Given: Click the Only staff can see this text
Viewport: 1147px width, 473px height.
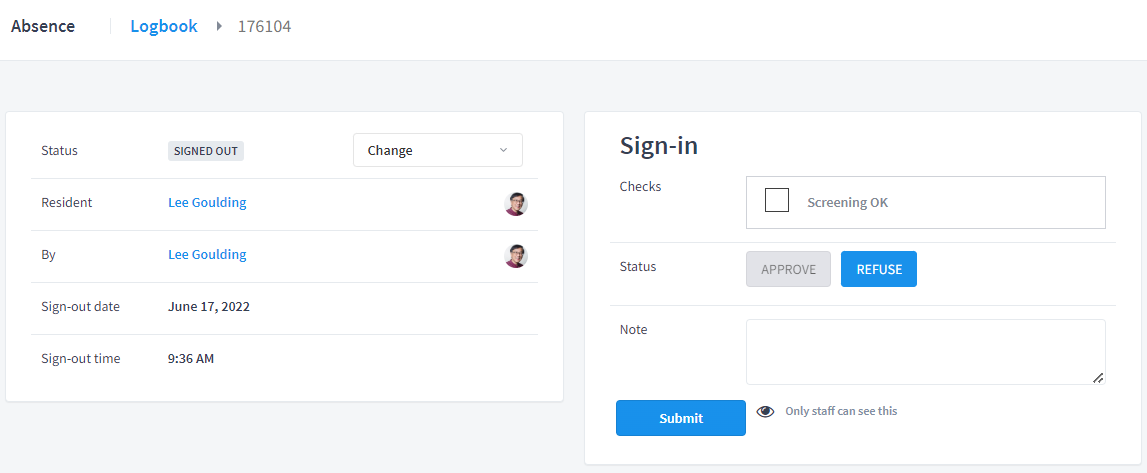Looking at the screenshot, I should (x=841, y=411).
